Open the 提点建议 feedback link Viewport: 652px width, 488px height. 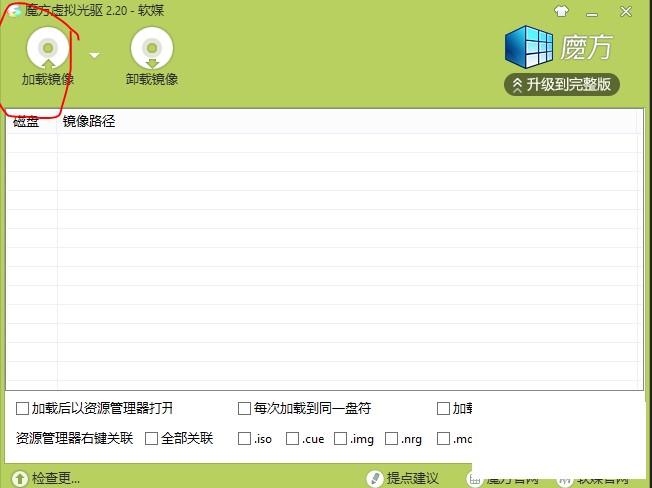(412, 478)
